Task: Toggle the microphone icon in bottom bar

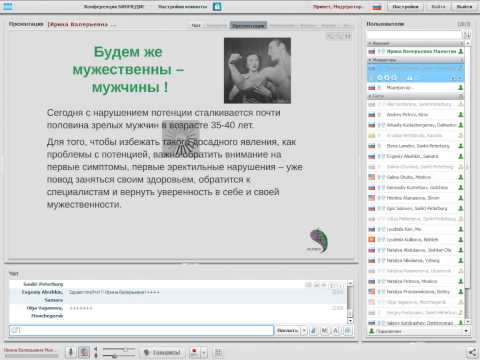Action: tap(71, 352)
